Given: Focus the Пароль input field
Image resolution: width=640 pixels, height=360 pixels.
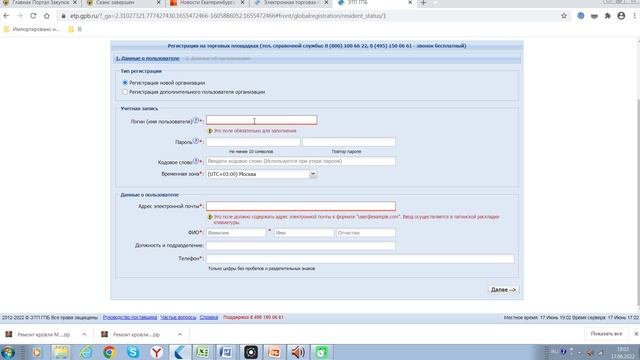Looking at the screenshot, I should 253,142.
